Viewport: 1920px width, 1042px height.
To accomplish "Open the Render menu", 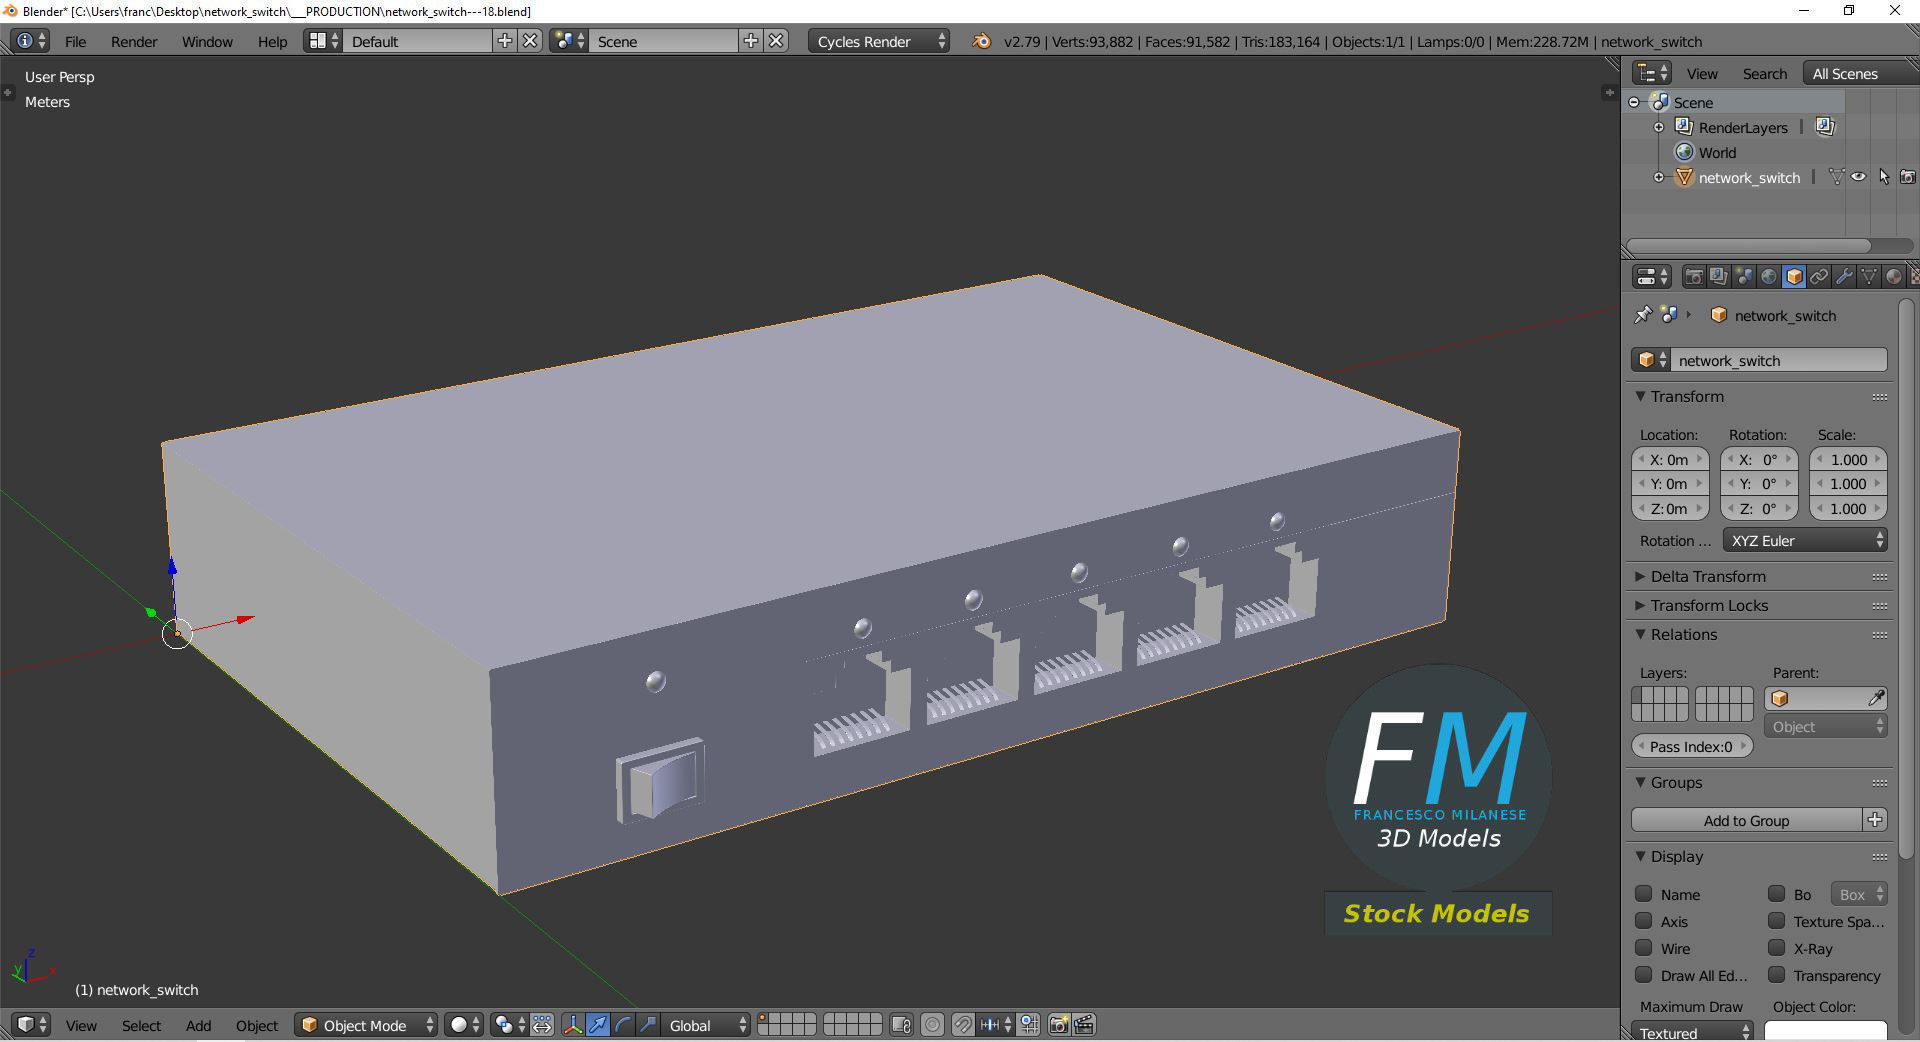I will click(134, 41).
